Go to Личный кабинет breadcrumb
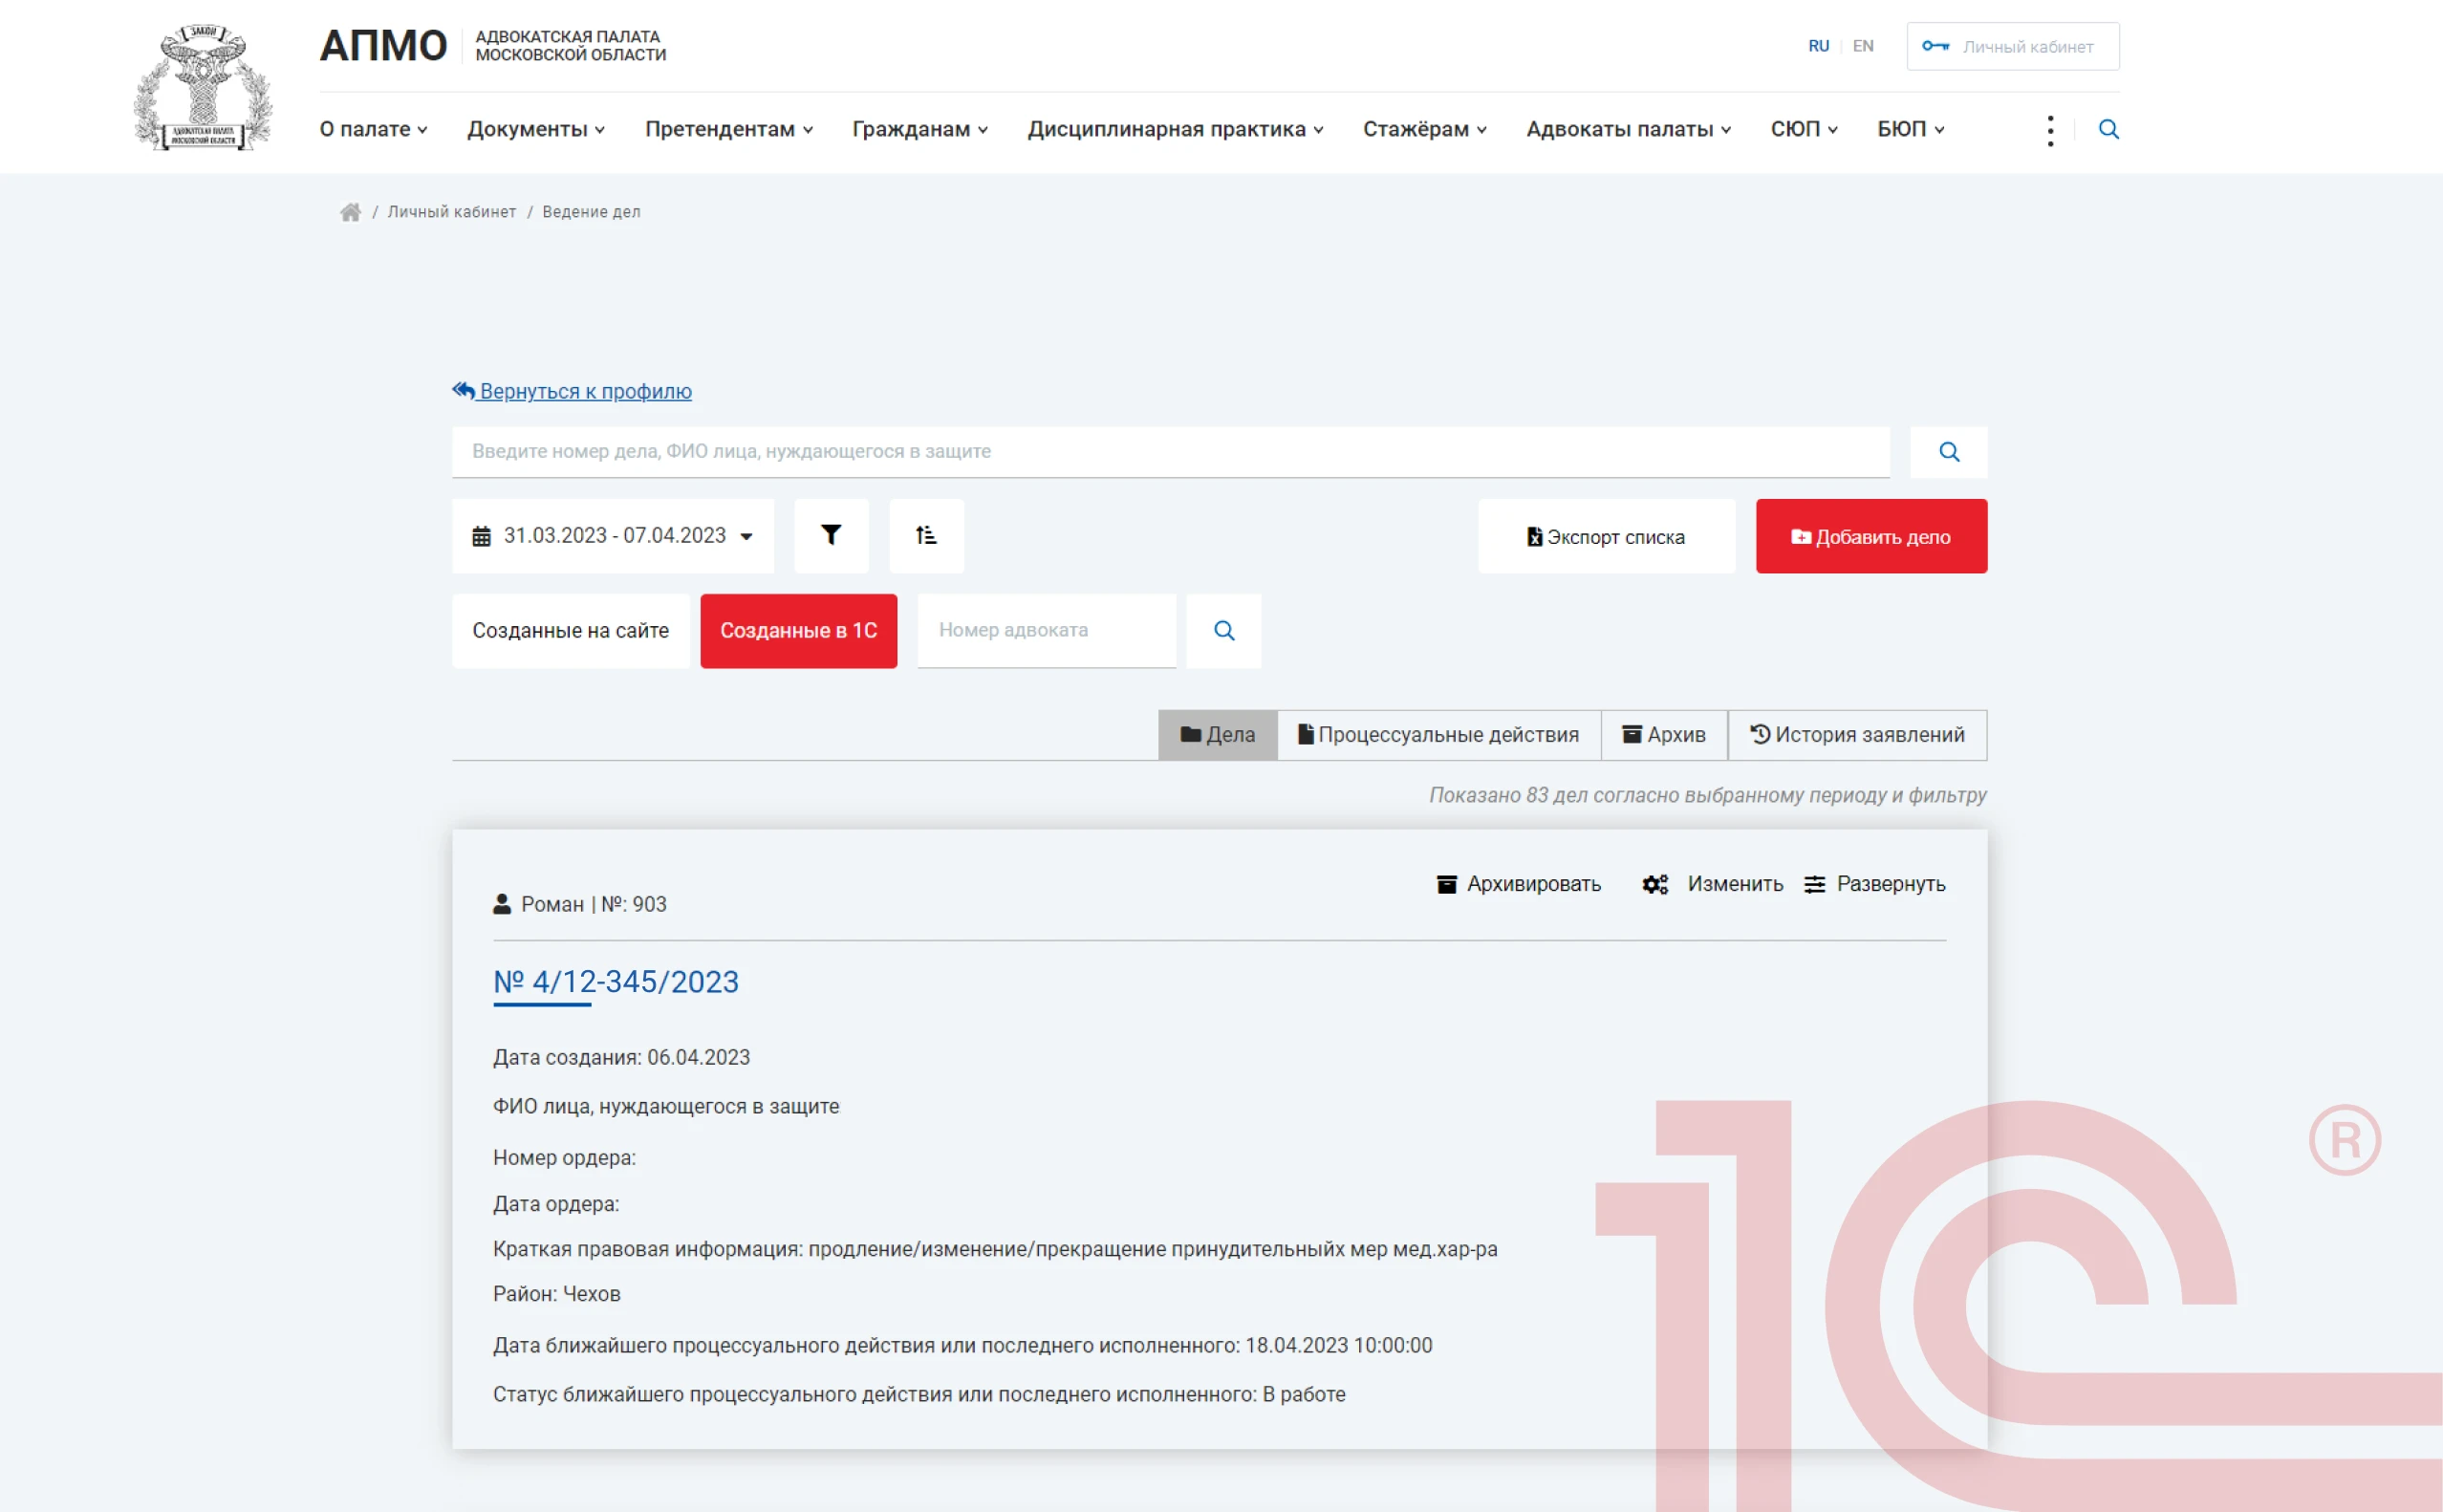The height and width of the screenshot is (1512, 2443). (x=452, y=212)
